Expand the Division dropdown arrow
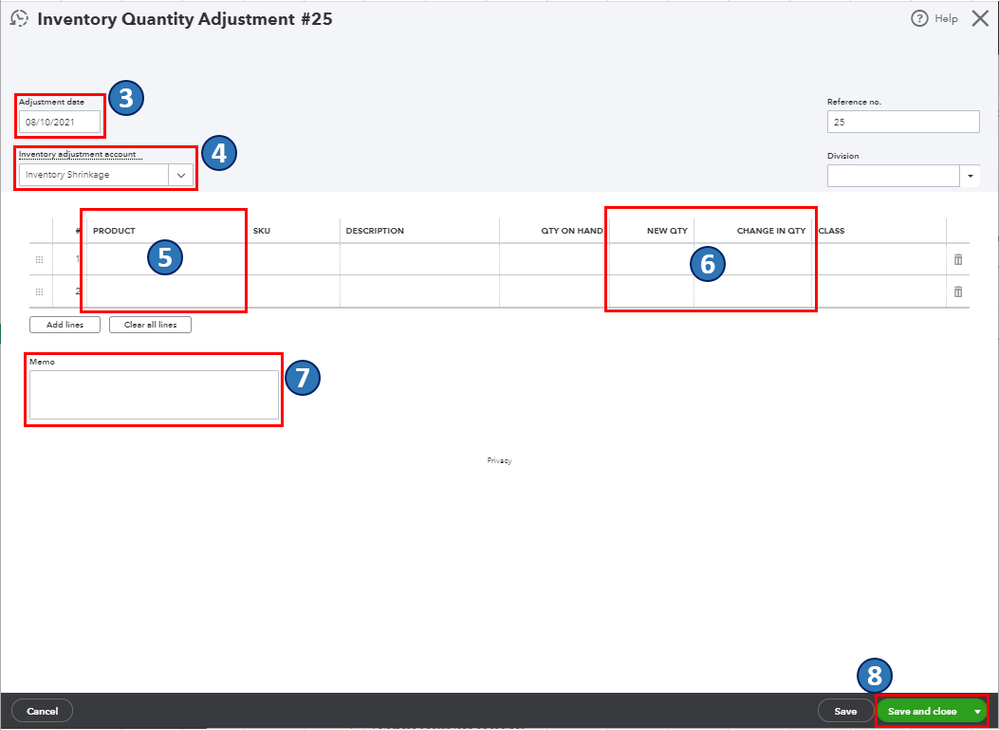The width and height of the screenshot is (999, 730). pyautogui.click(x=970, y=176)
